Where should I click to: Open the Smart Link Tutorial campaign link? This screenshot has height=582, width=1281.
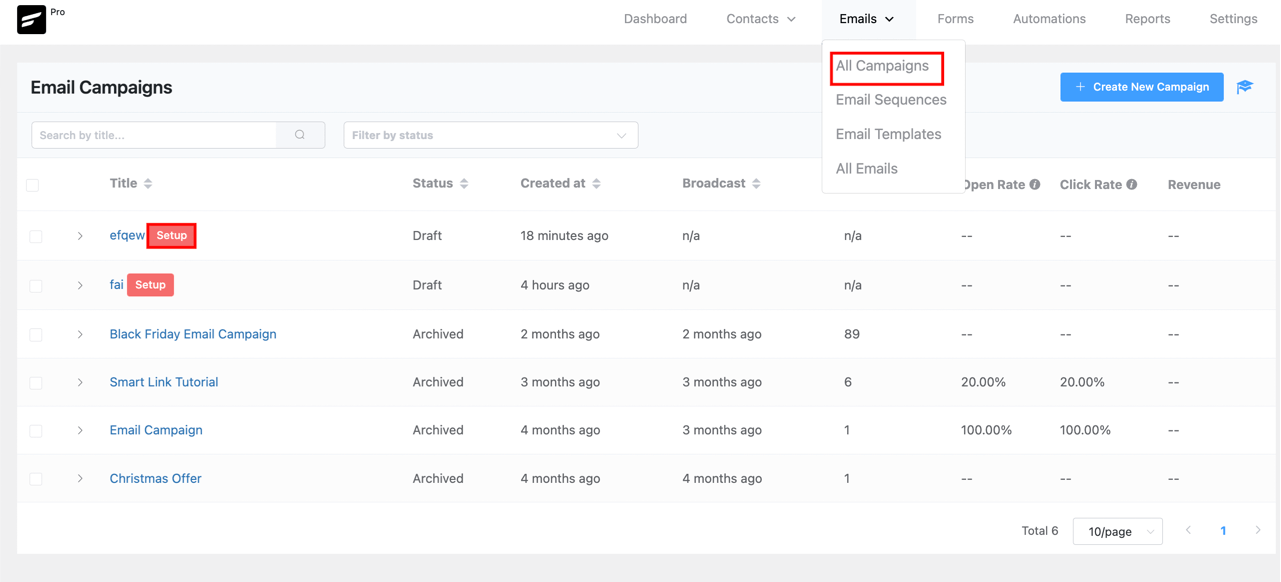tap(164, 382)
